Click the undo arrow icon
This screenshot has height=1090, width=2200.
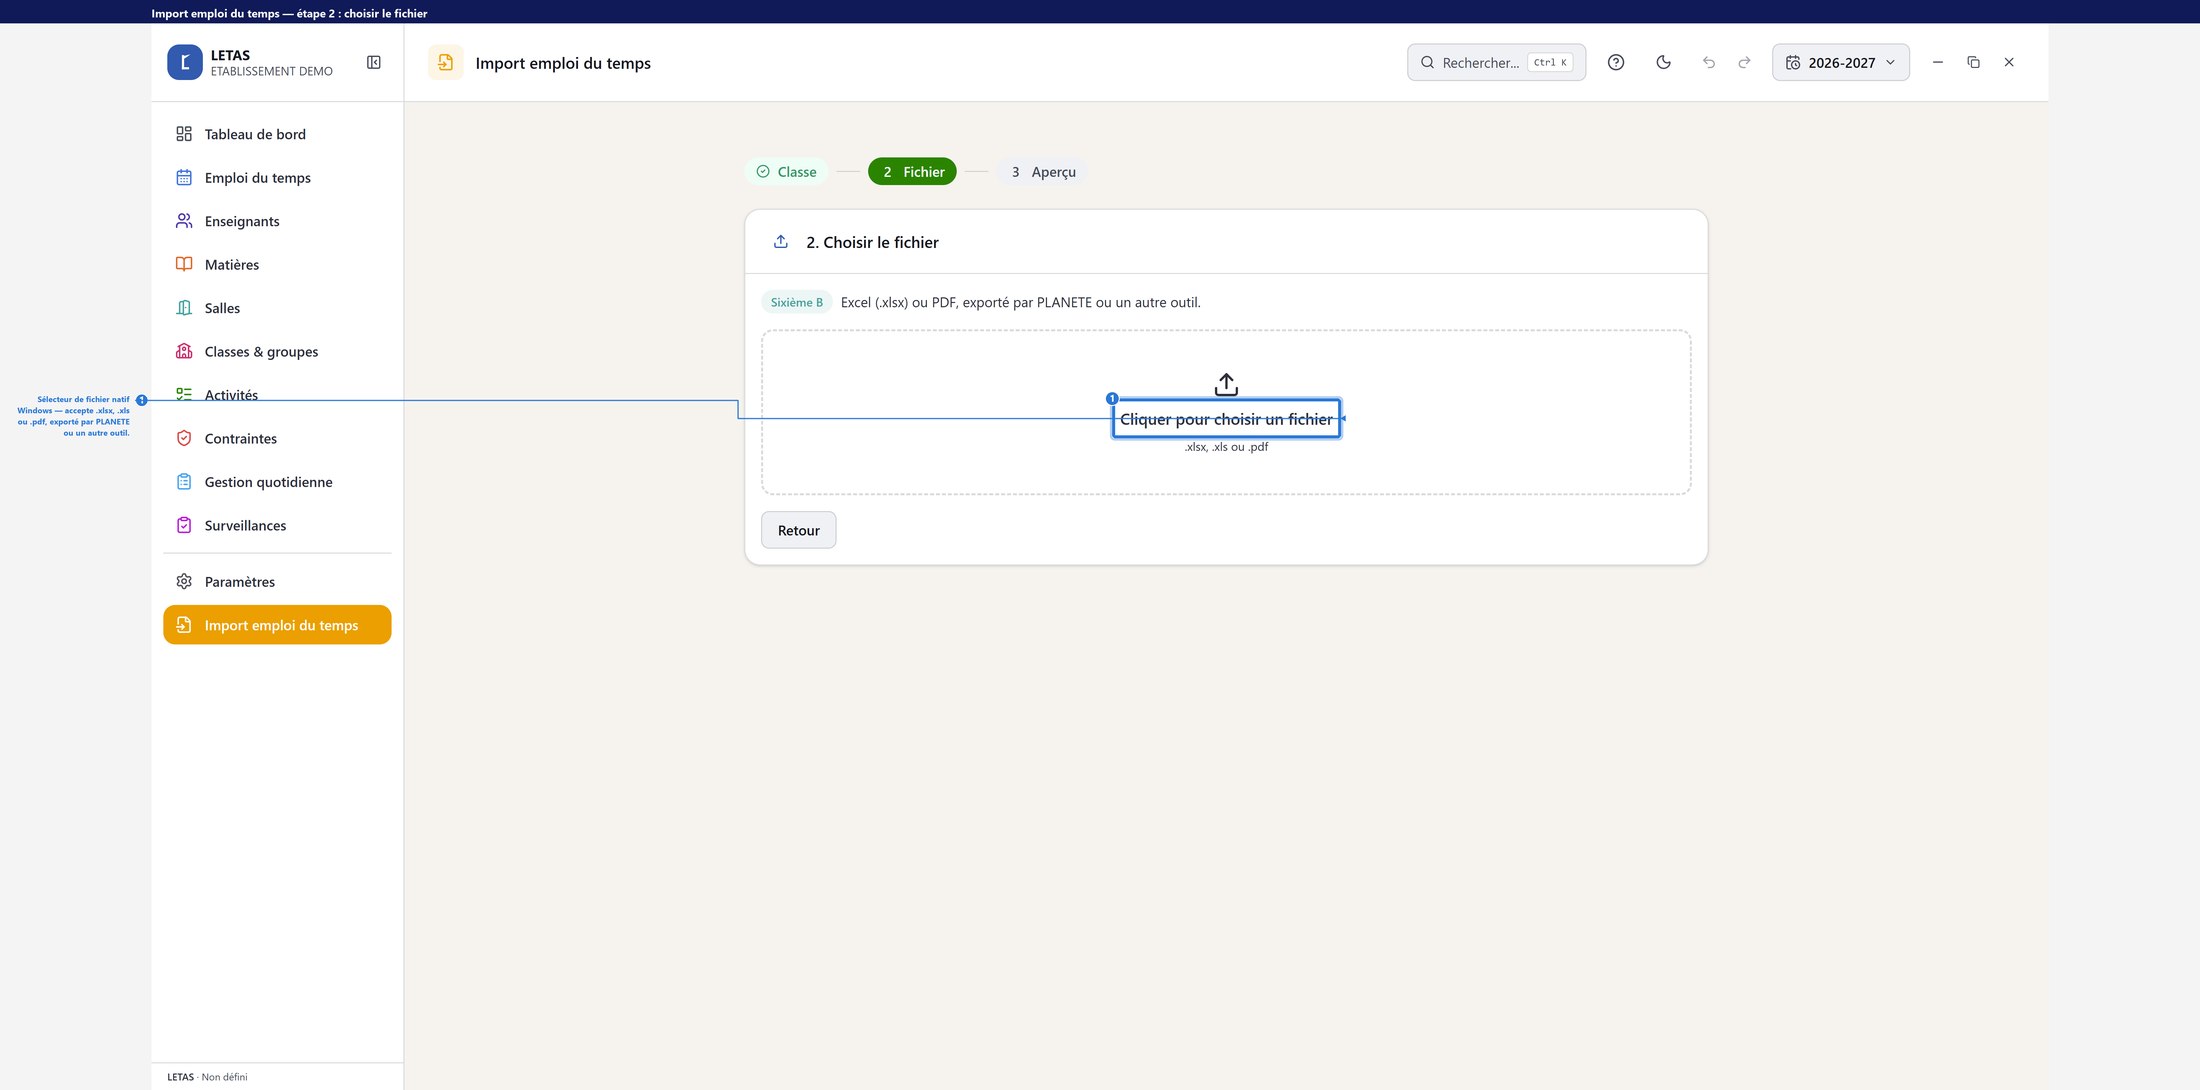click(x=1709, y=62)
